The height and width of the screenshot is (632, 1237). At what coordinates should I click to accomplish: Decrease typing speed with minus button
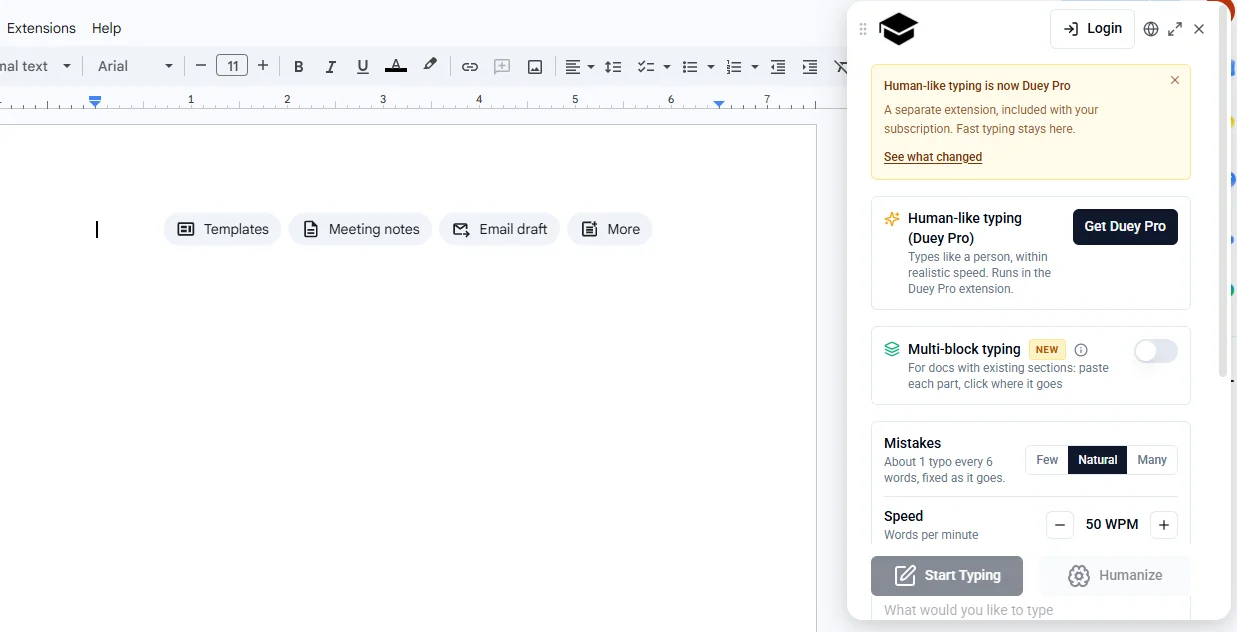click(1060, 525)
